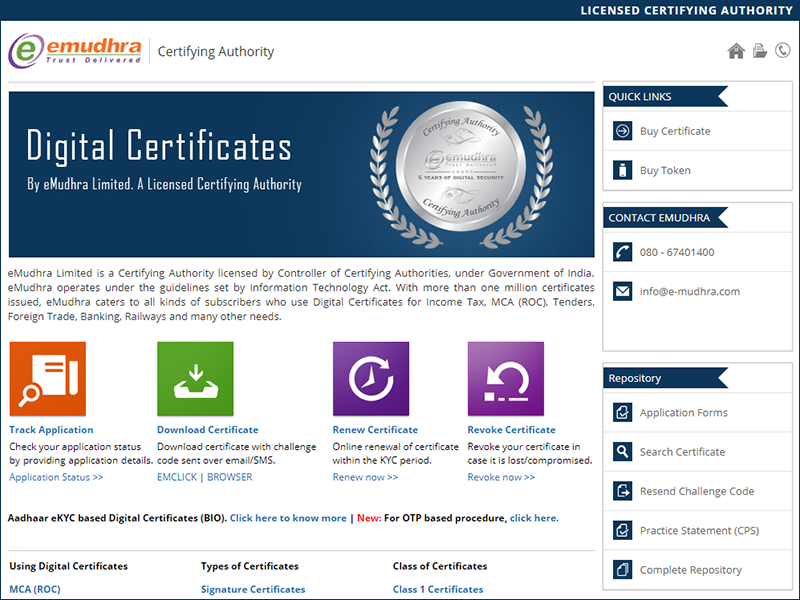Click the info@e-mudhra.com email address
This screenshot has height=600, width=800.
(x=690, y=291)
